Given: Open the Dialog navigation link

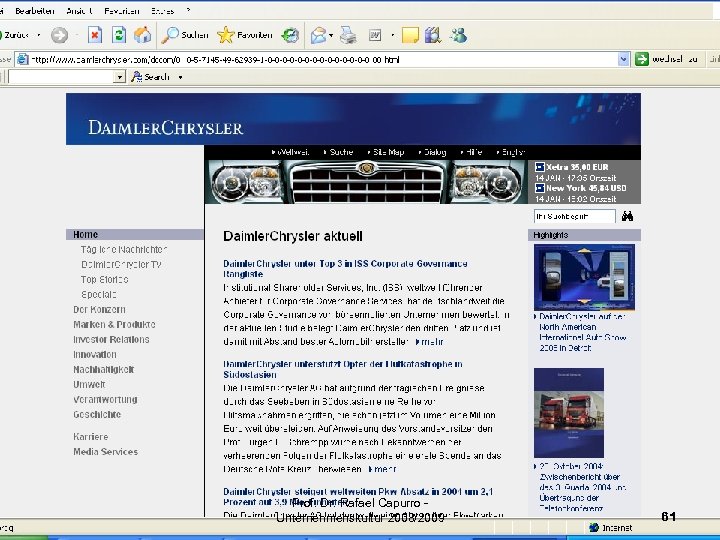Looking at the screenshot, I should (x=433, y=152).
